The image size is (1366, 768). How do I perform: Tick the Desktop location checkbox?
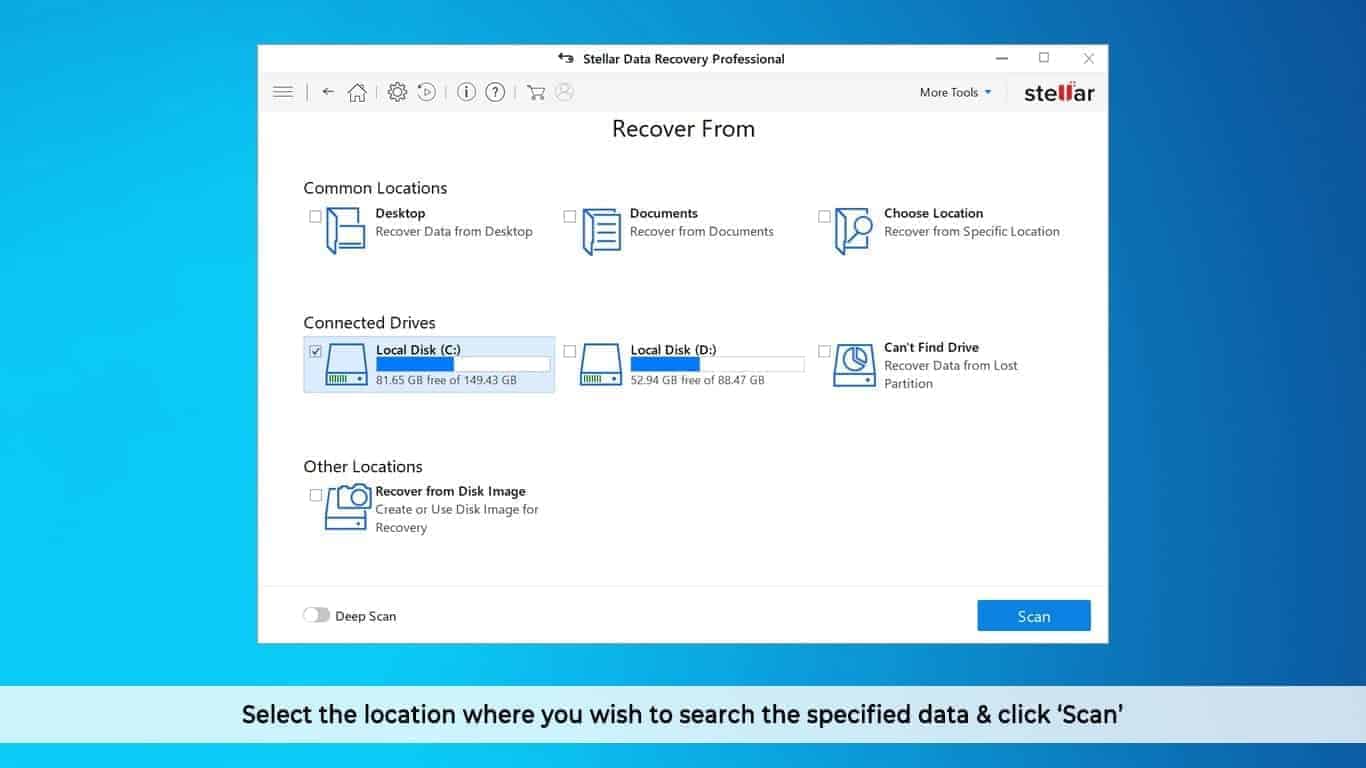click(x=316, y=216)
